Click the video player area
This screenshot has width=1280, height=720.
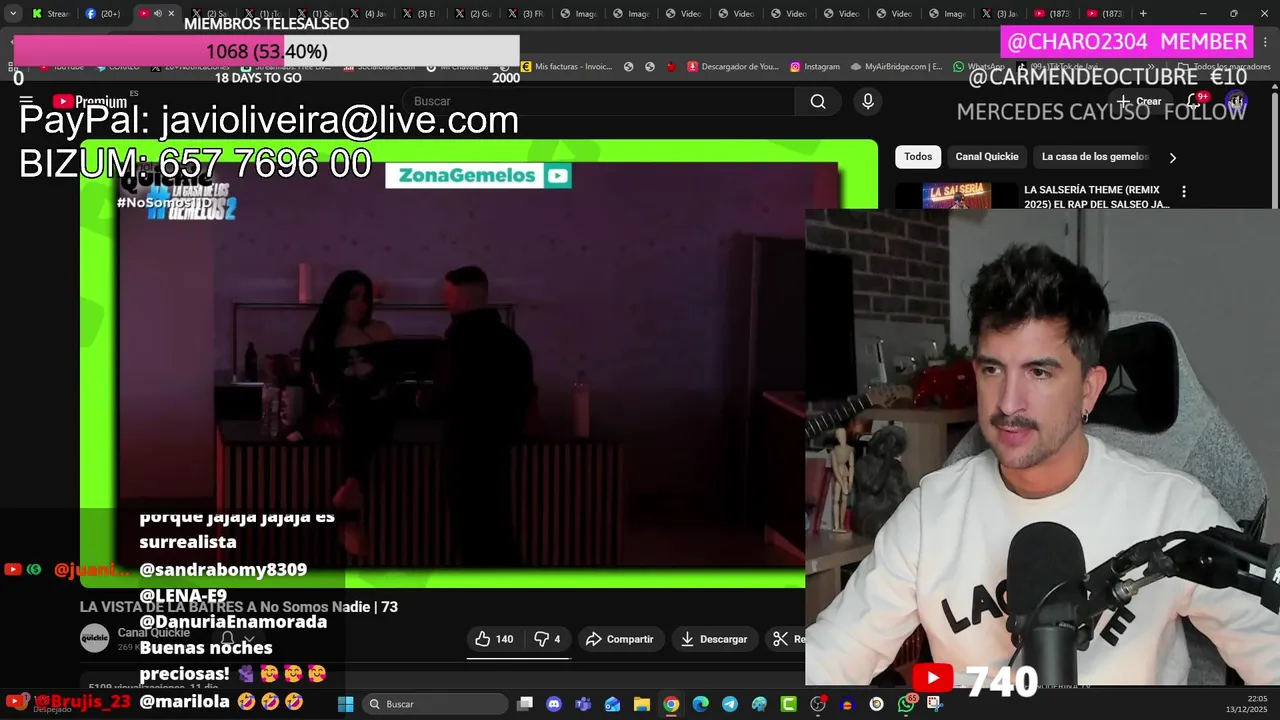(480, 365)
